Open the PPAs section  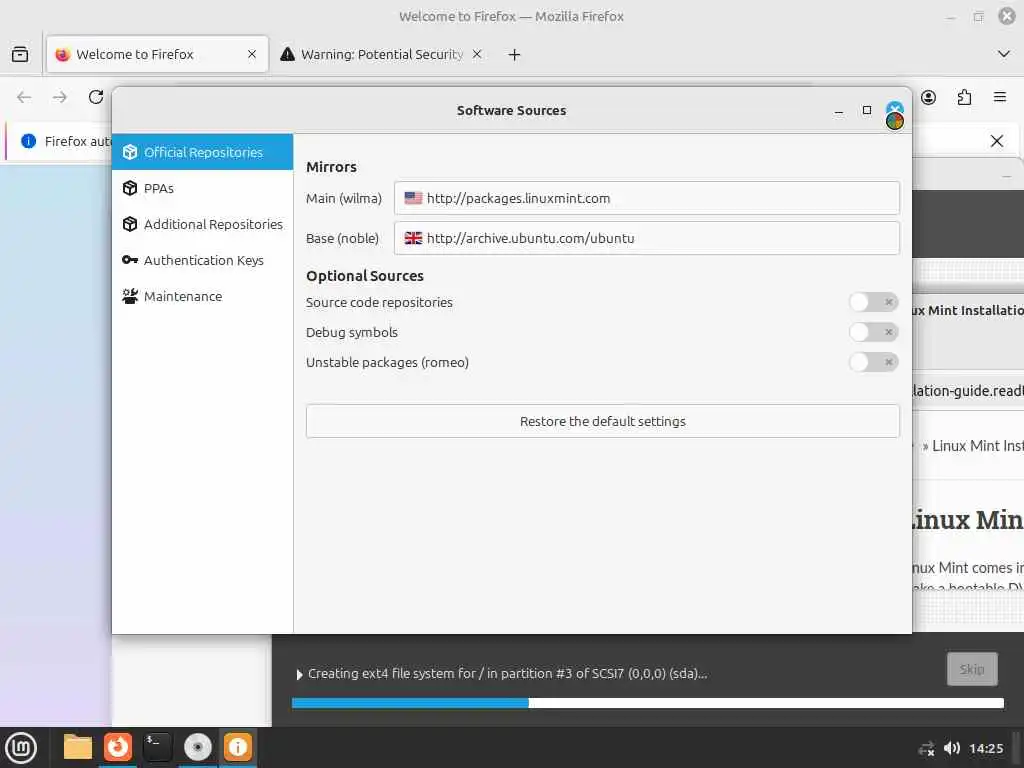point(202,188)
